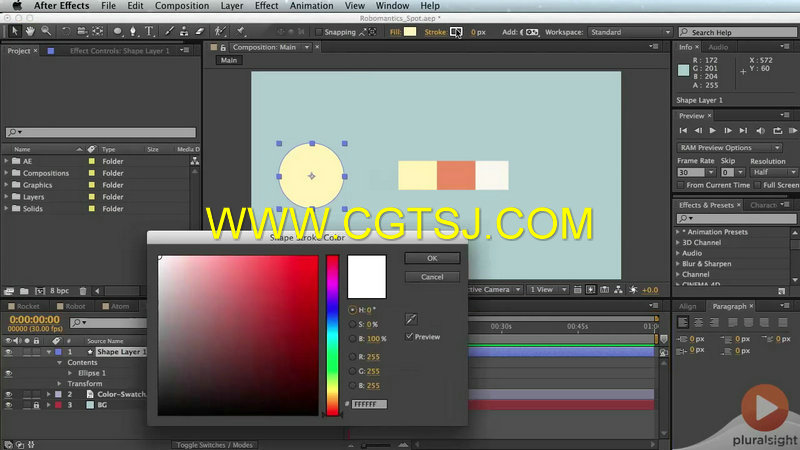
Task: Open the Workspace Standard dropdown
Action: point(630,32)
